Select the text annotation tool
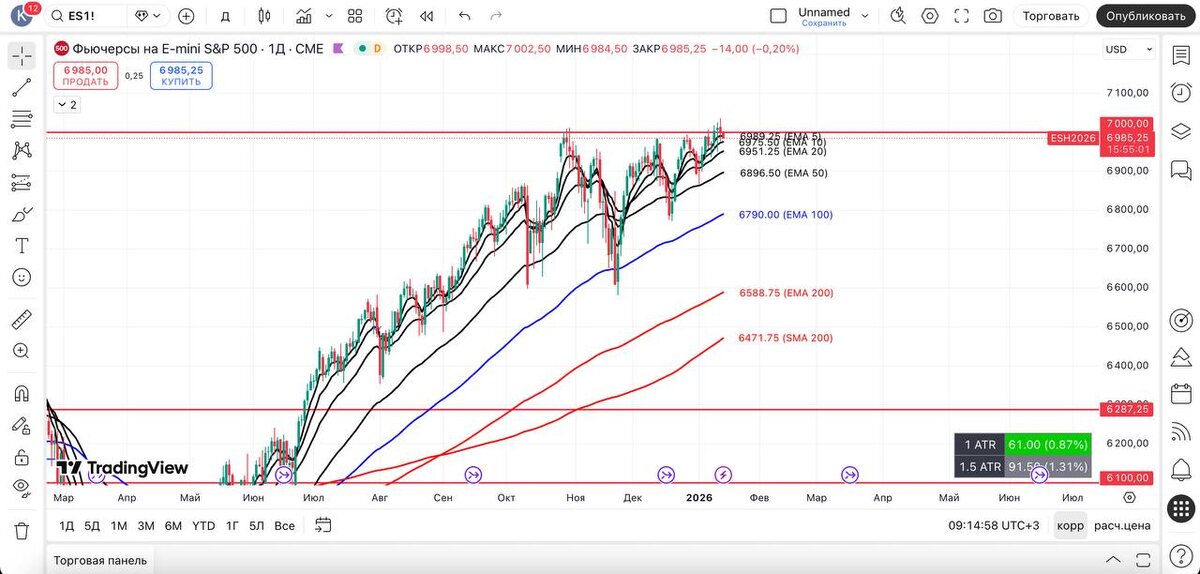Image resolution: width=1200 pixels, height=574 pixels. pyautogui.click(x=21, y=245)
